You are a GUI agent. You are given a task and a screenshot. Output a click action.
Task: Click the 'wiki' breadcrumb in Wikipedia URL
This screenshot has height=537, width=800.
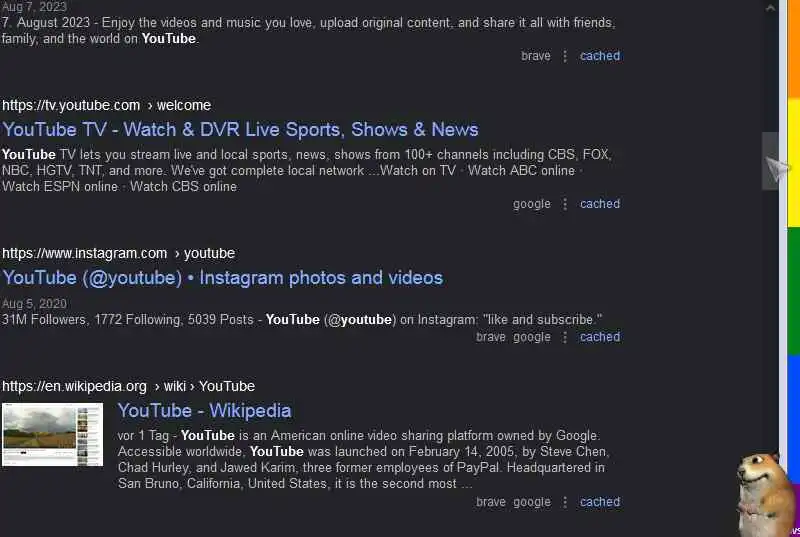(x=174, y=386)
